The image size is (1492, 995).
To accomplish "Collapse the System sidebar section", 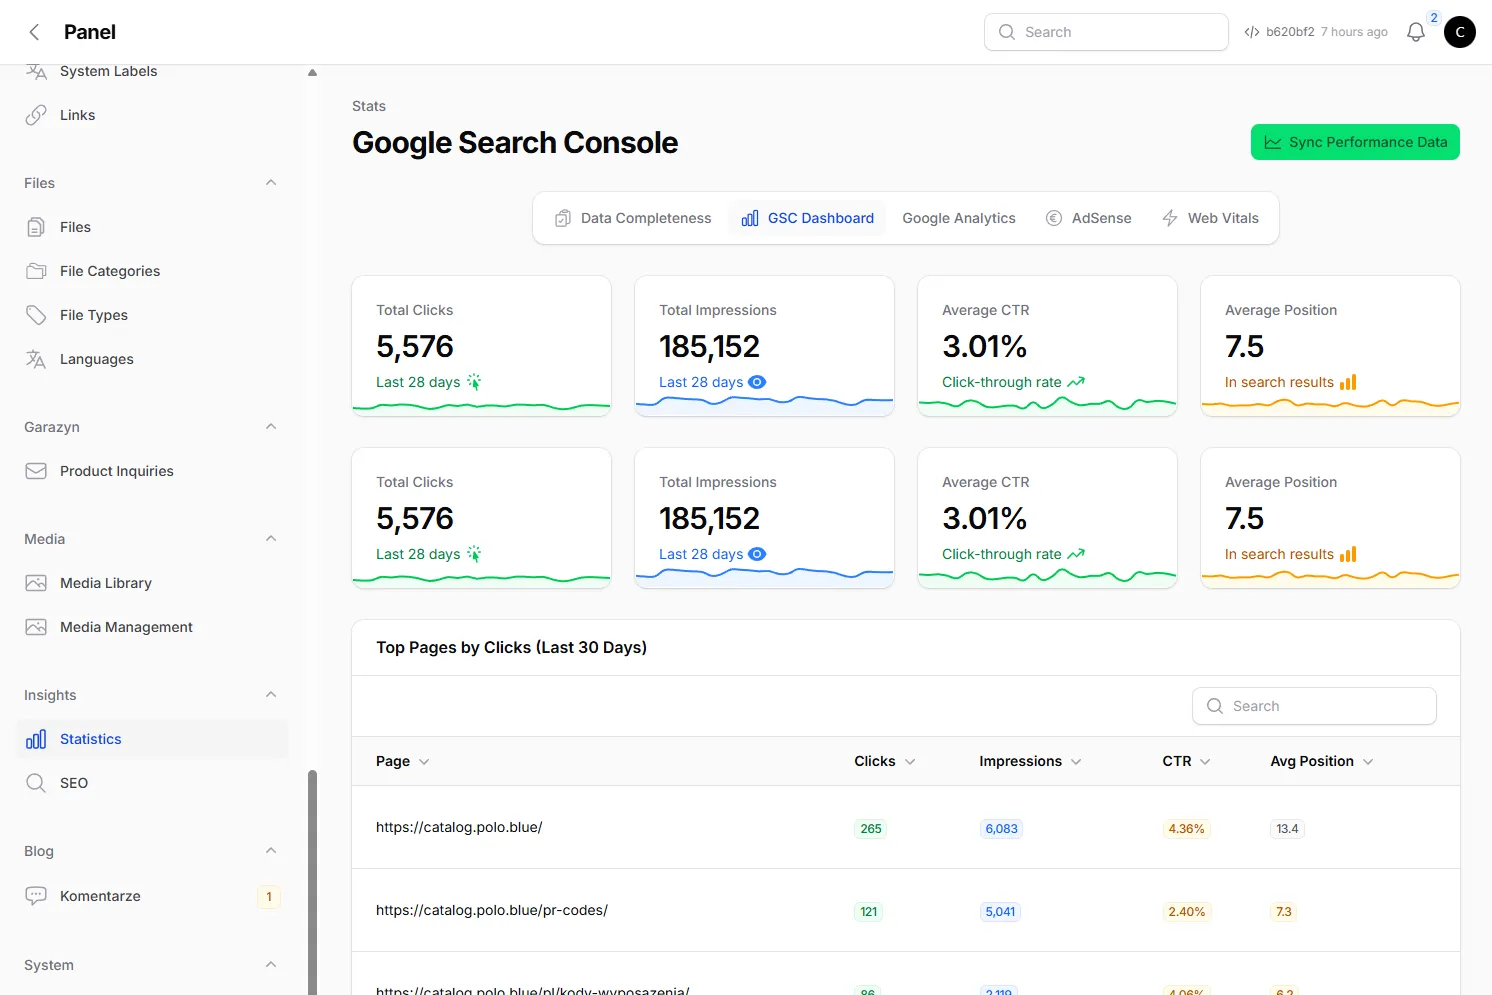I will pos(271,965).
